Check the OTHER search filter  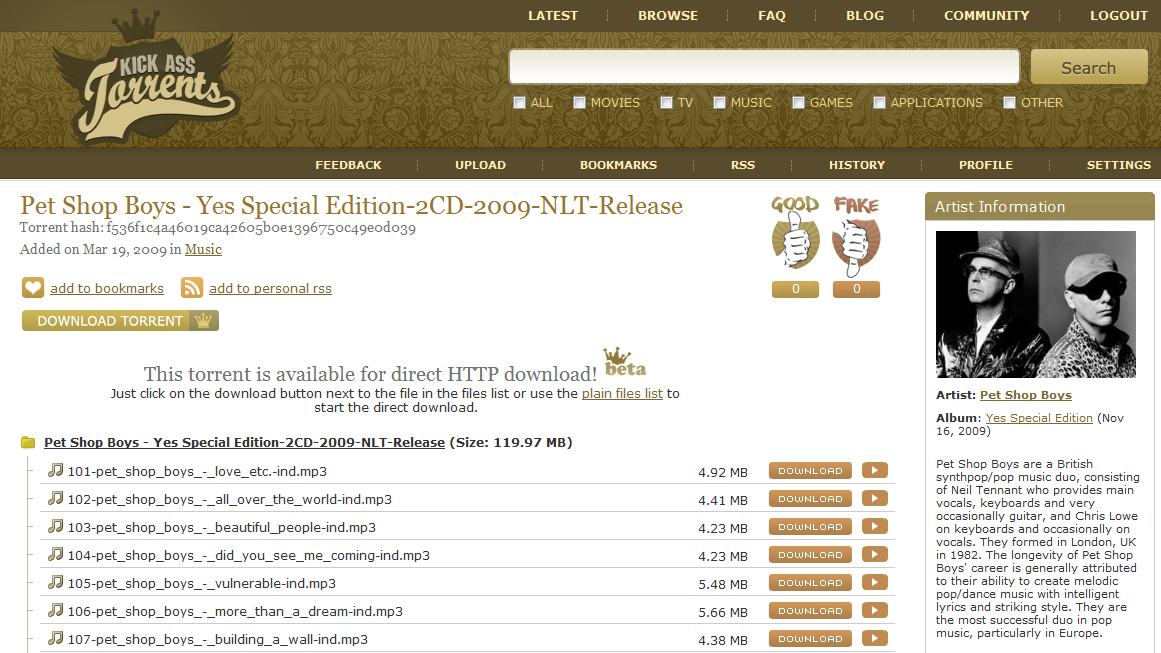(1010, 103)
